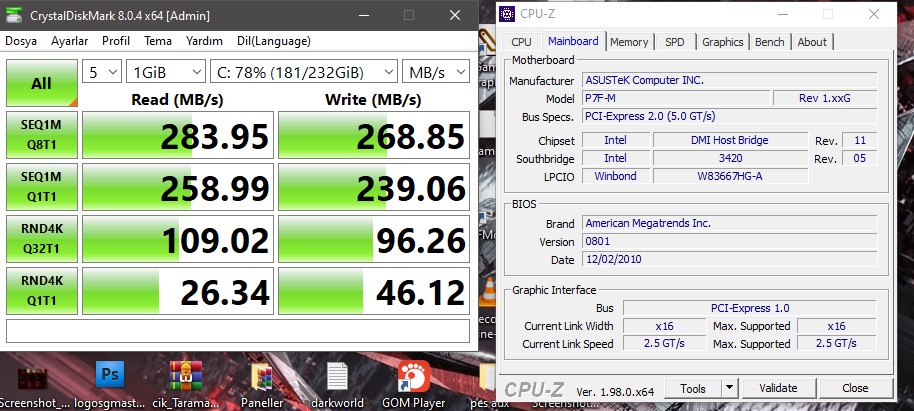This screenshot has width=914, height=411.
Task: Click the Current Link Width x16 value
Action: [x=665, y=326]
